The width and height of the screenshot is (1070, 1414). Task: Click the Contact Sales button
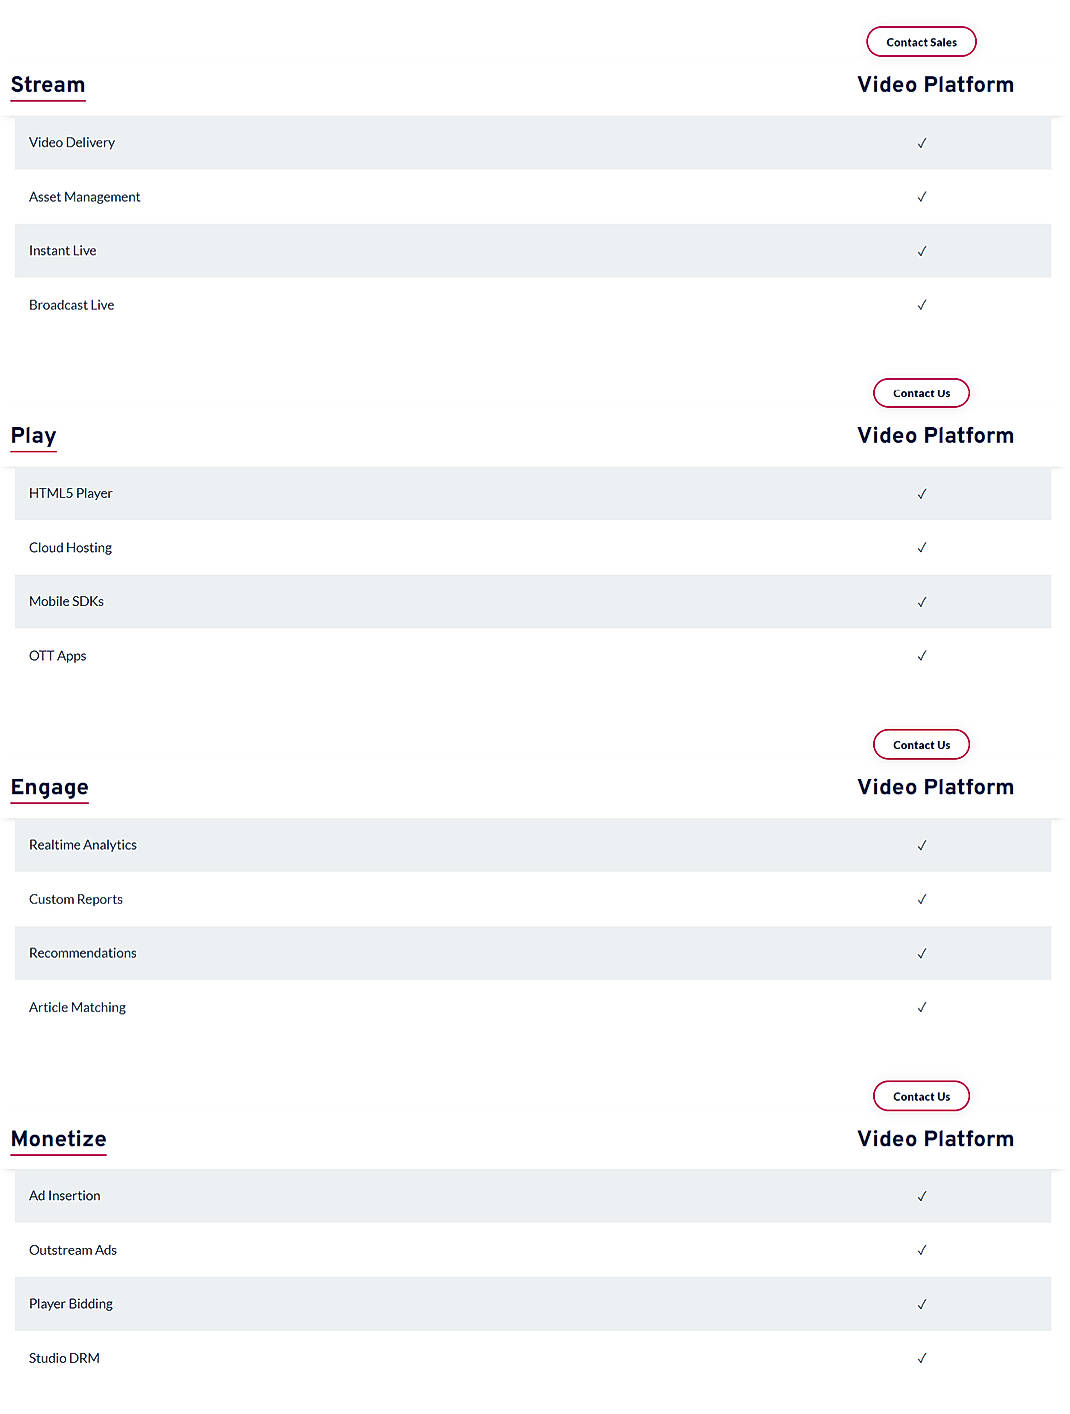[x=921, y=41]
